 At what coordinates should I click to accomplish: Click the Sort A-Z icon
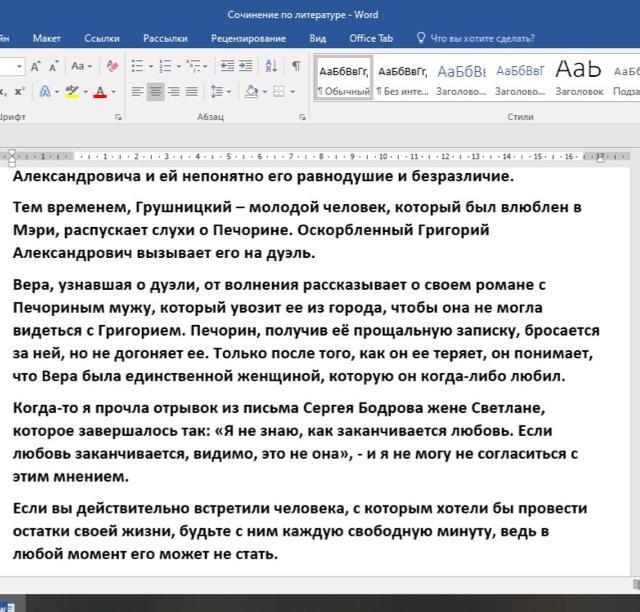[271, 66]
